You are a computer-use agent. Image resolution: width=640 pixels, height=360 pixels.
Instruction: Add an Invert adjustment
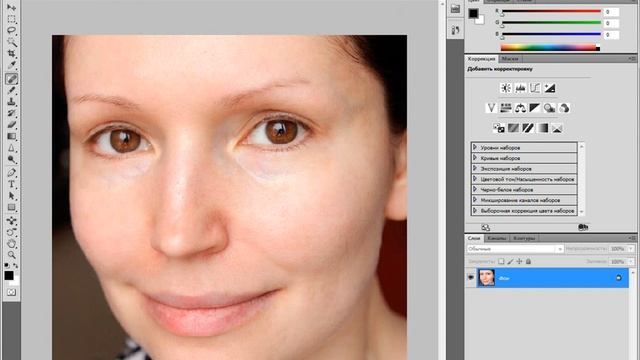(x=498, y=128)
